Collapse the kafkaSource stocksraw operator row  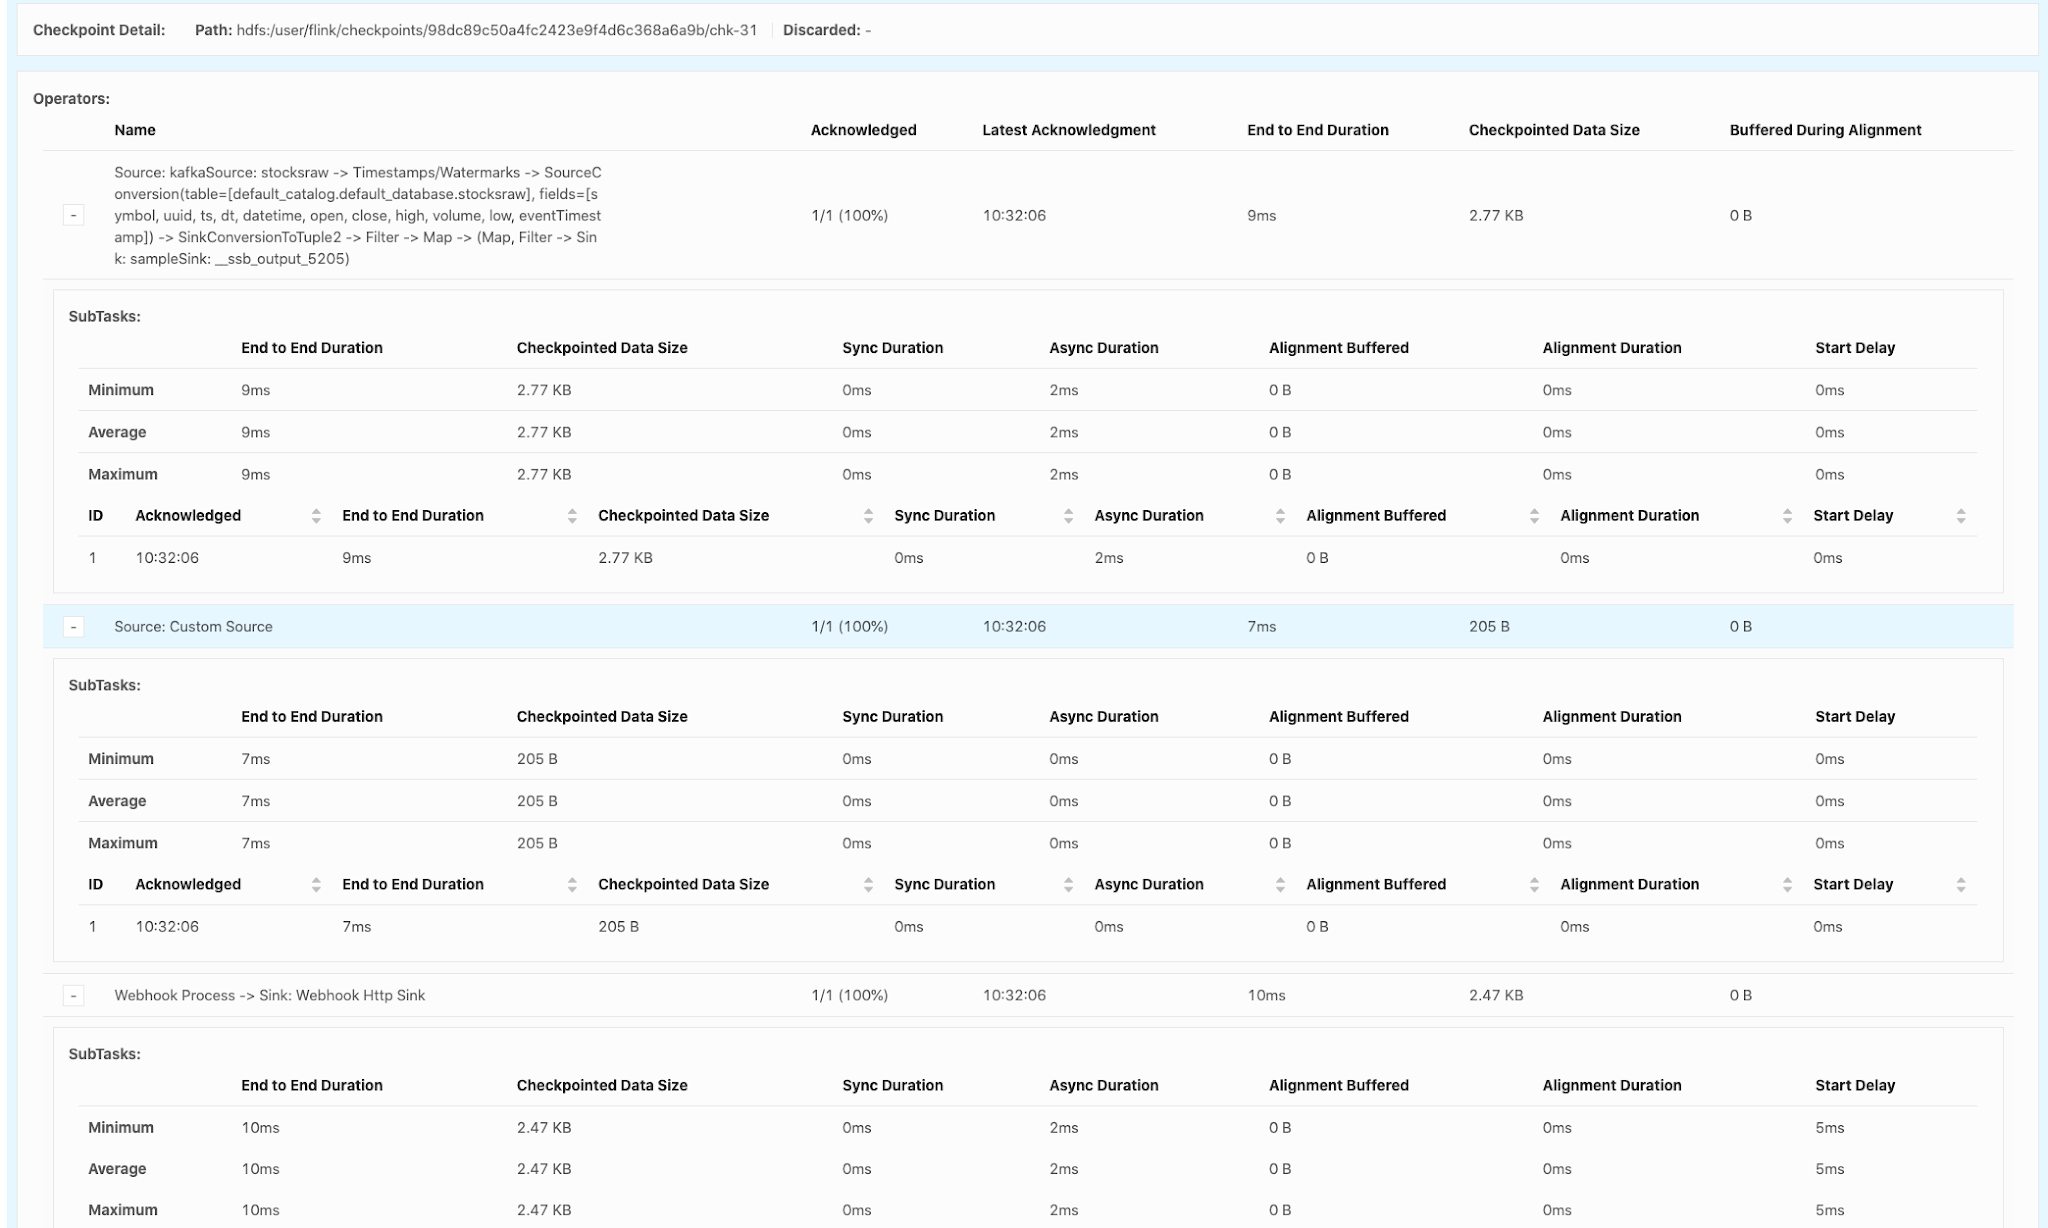(x=73, y=216)
